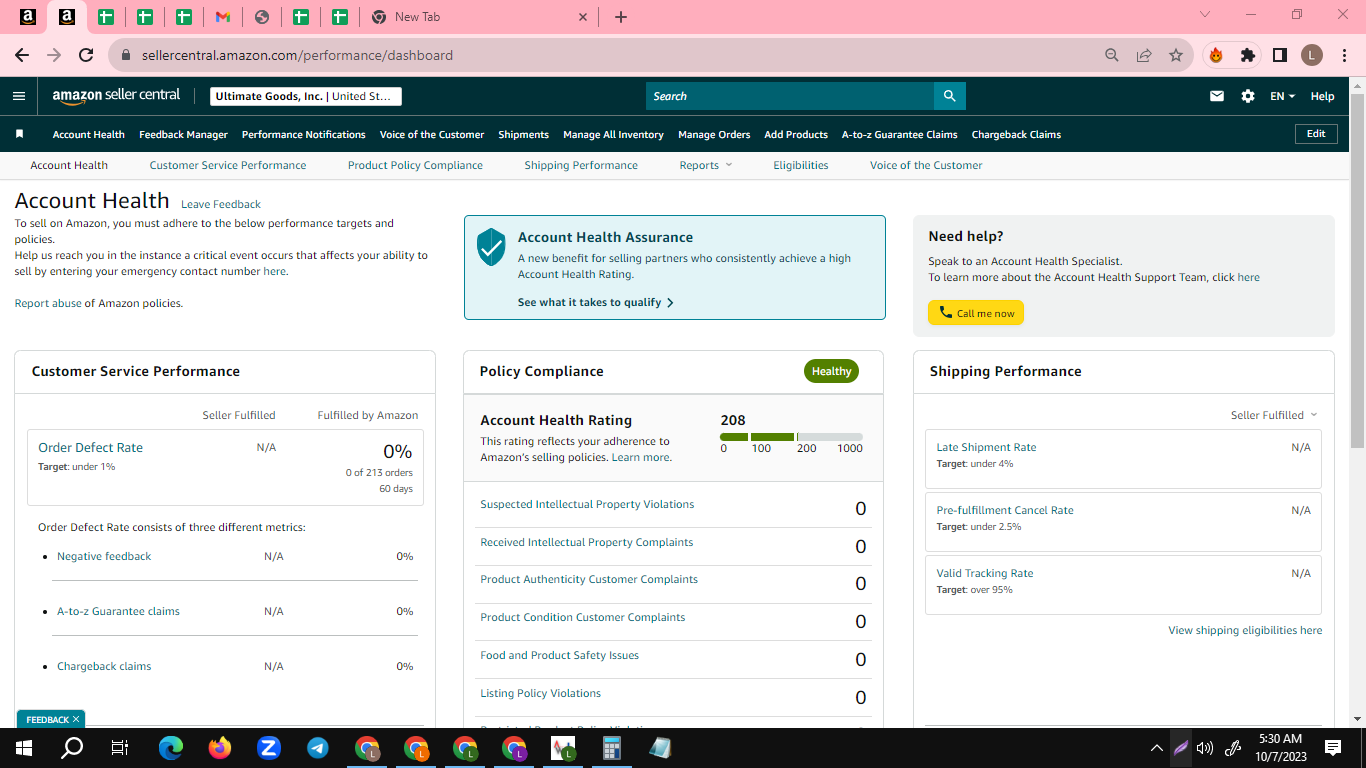Open Calculator from taskbar

click(612, 747)
